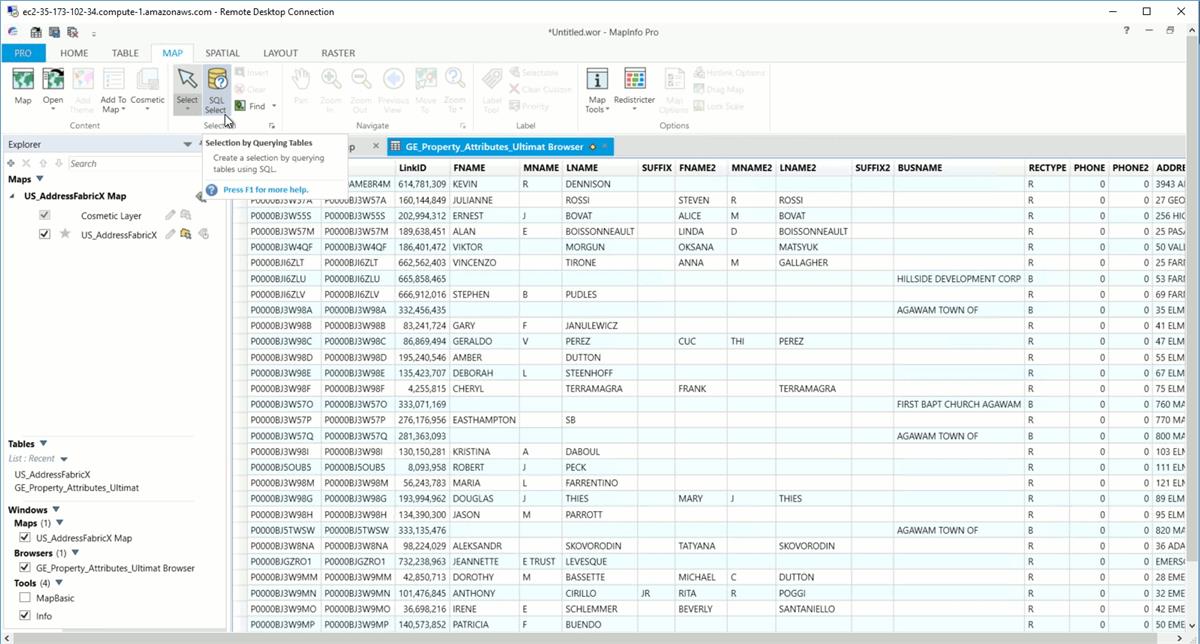1200x644 pixels.
Task: Expand the Select tool dropdown arrow
Action: click(x=187, y=109)
